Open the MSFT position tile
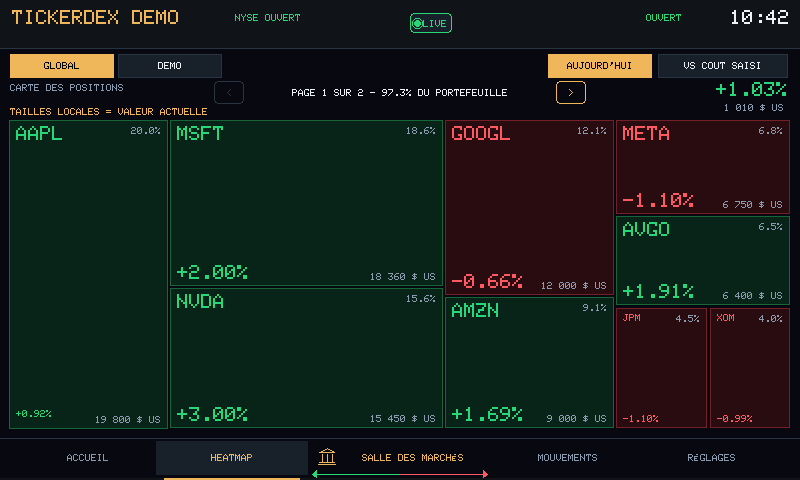The height and width of the screenshot is (480, 800). [x=306, y=203]
